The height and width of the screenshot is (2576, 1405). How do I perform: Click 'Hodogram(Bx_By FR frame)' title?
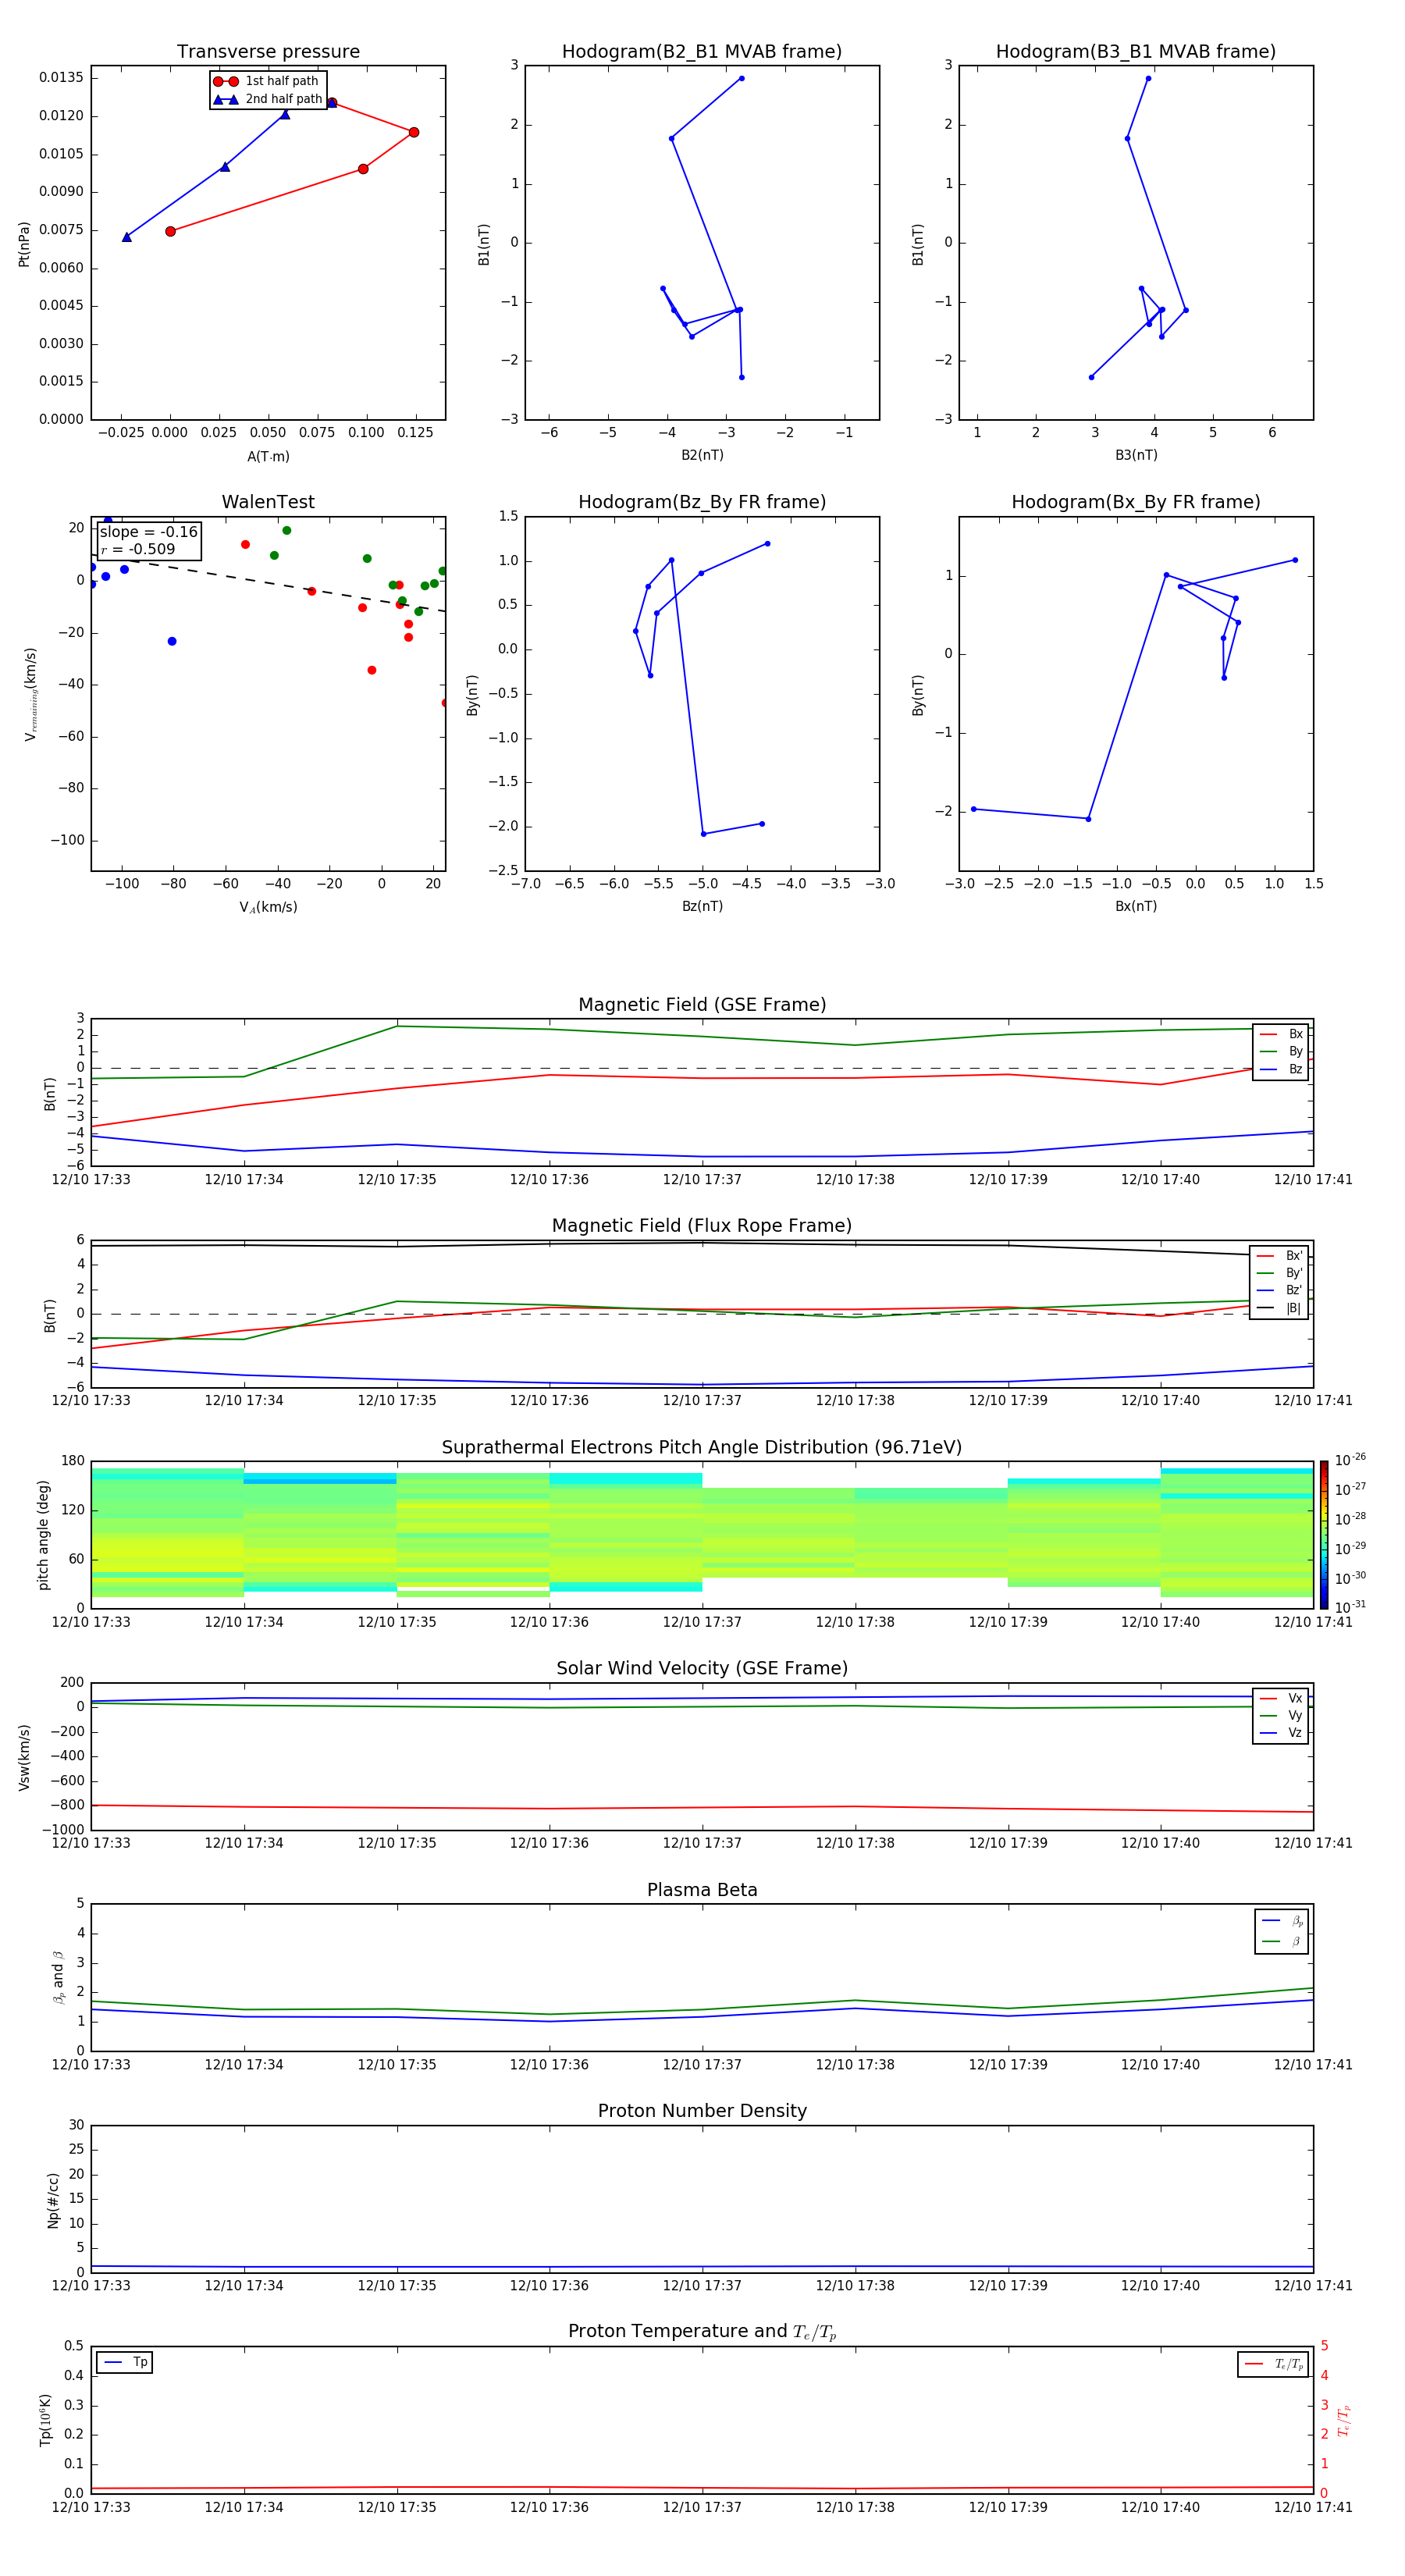coord(1136,502)
